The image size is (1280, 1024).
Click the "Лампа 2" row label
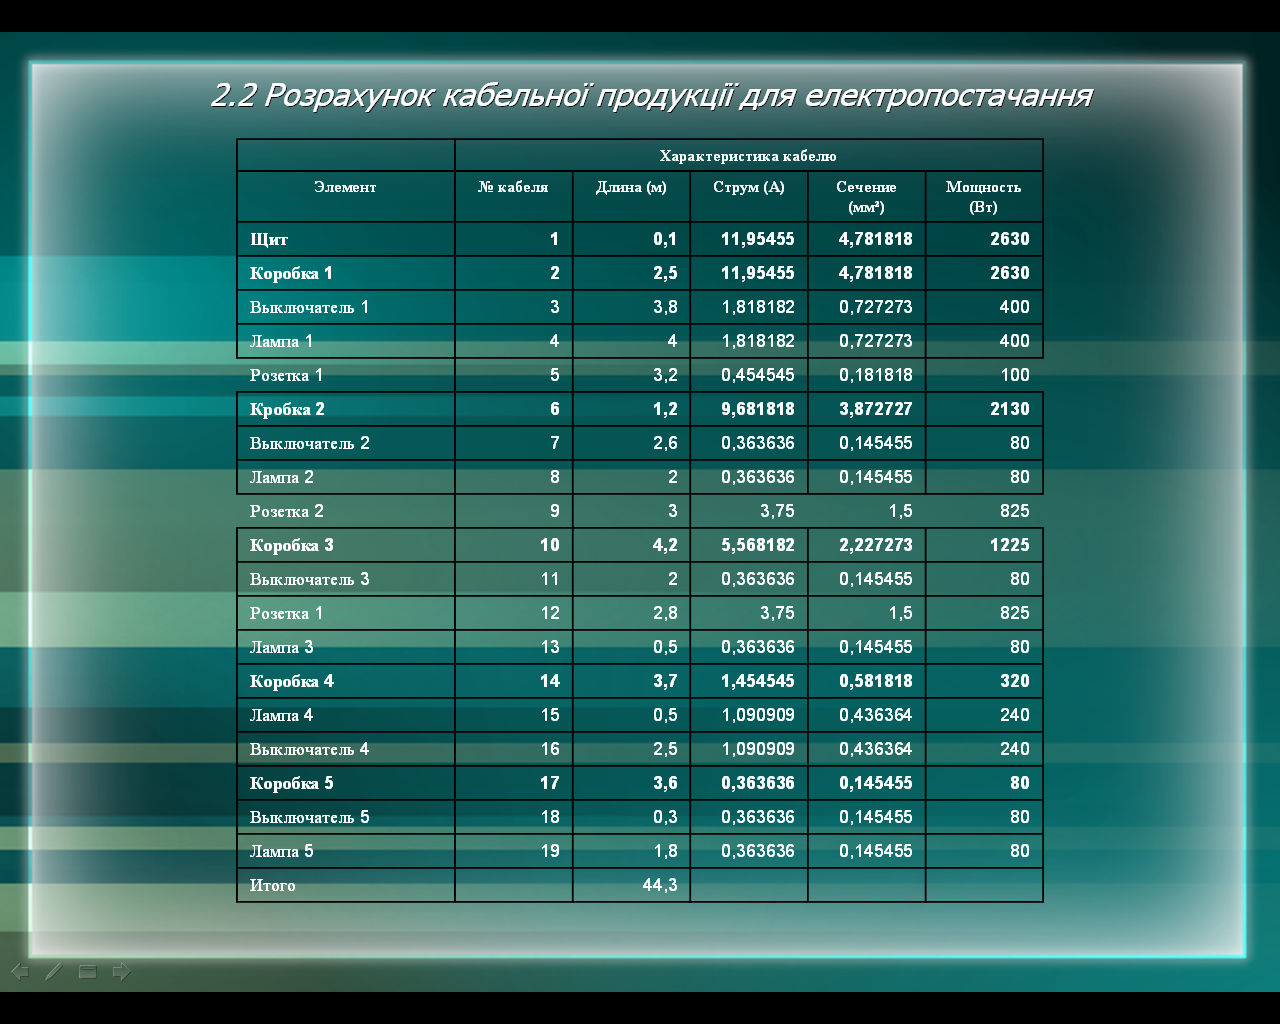281,478
